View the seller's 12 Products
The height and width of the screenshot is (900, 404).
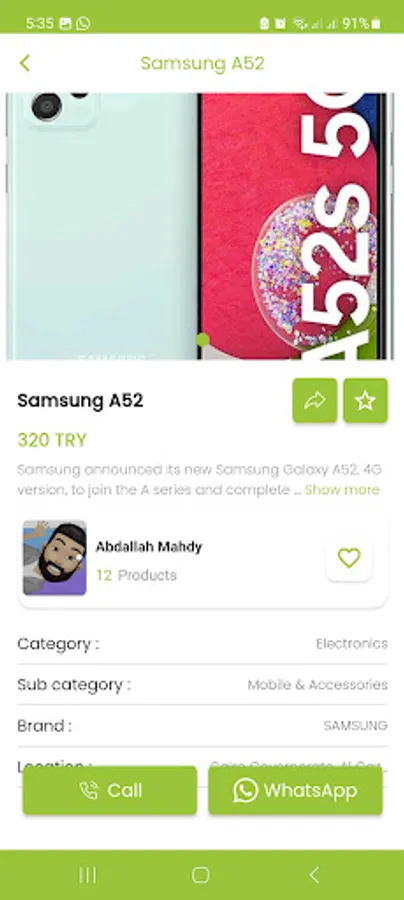pyautogui.click(x=136, y=575)
